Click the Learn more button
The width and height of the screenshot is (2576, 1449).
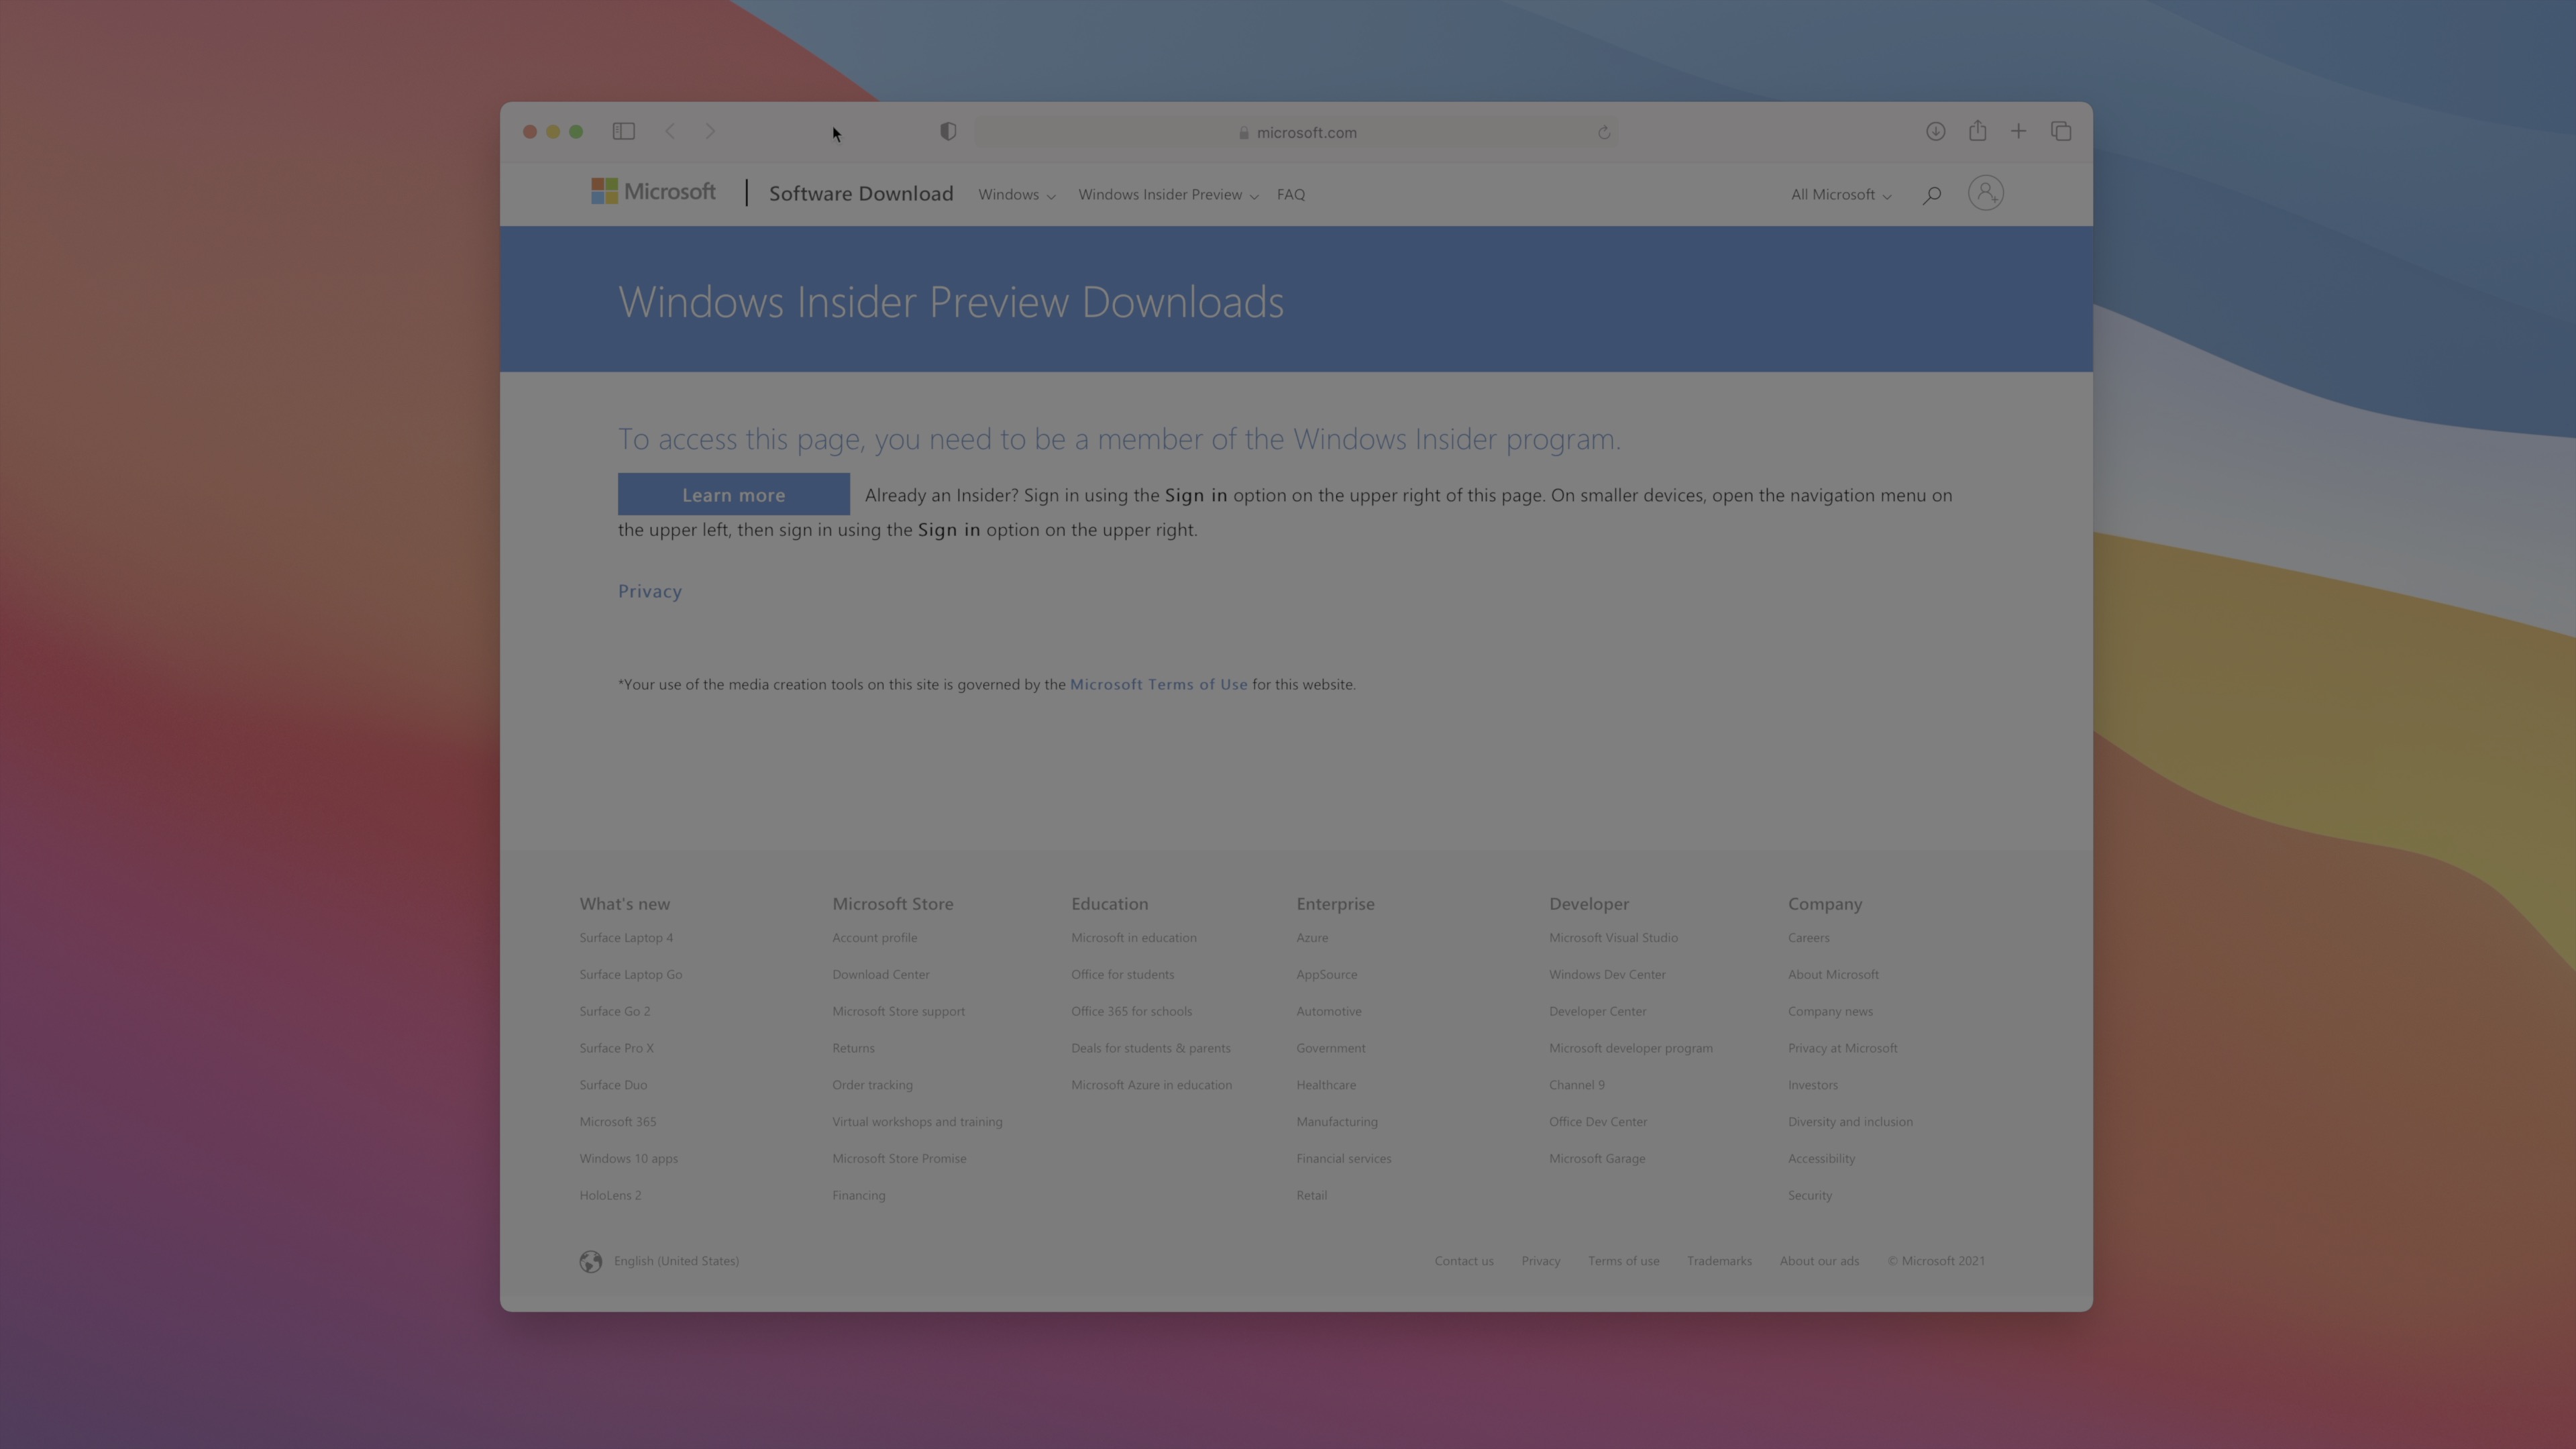click(x=733, y=494)
